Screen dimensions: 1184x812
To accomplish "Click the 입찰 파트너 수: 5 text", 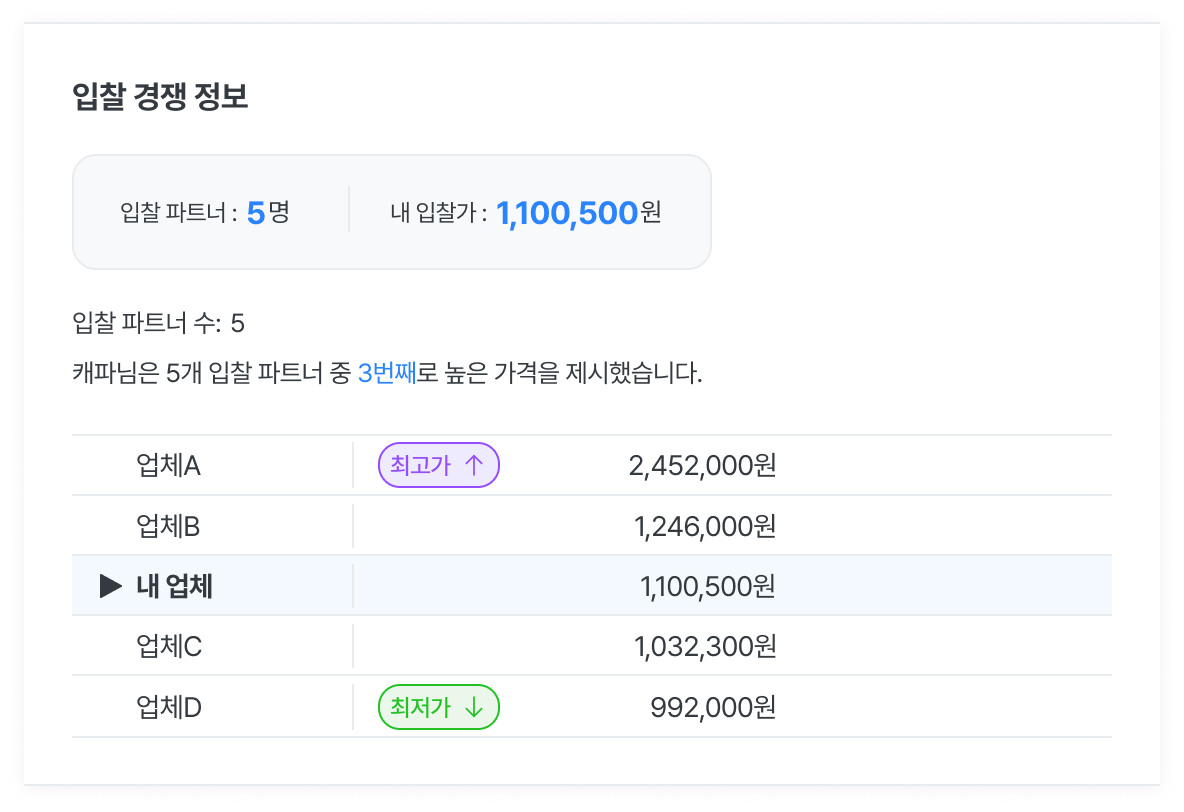I will point(159,323).
